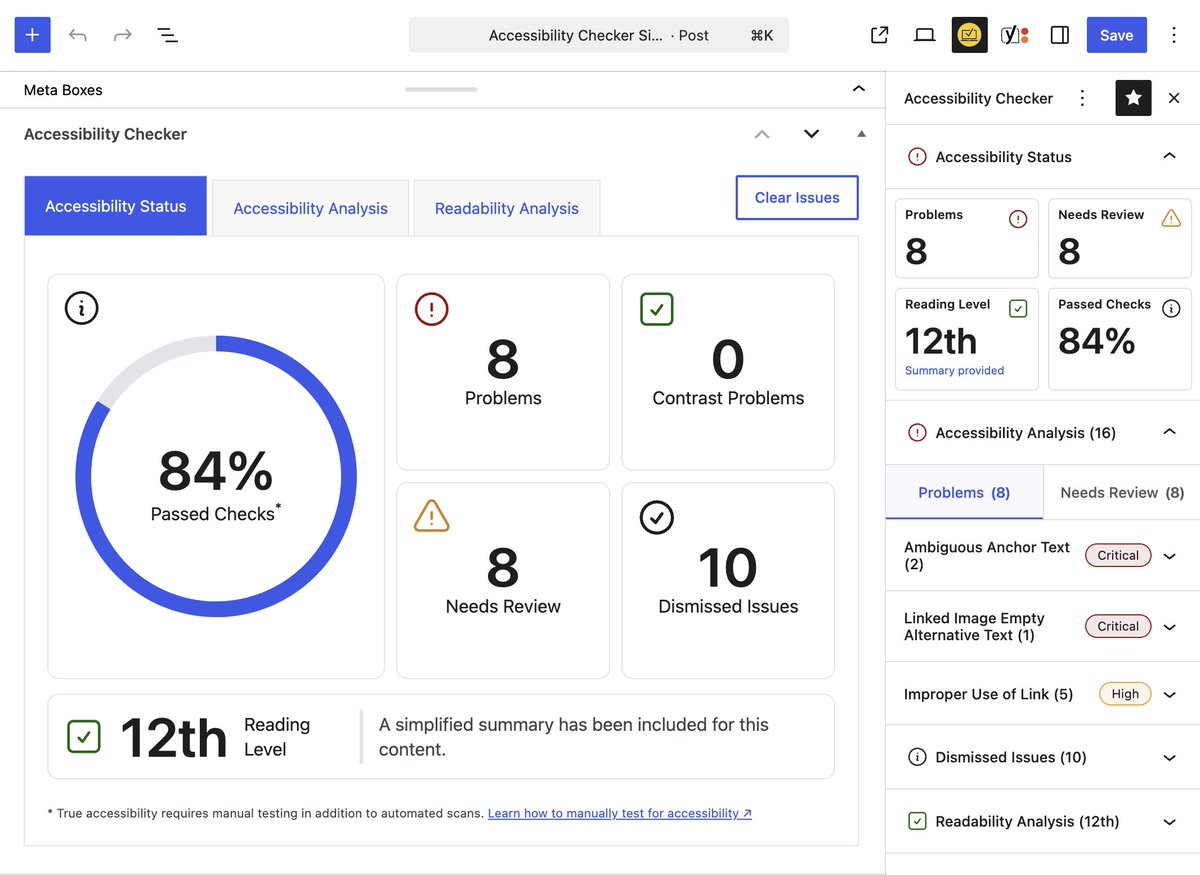Viewport: 1200px width, 875px height.
Task: Switch to the Readability Analysis tab
Action: [x=506, y=208]
